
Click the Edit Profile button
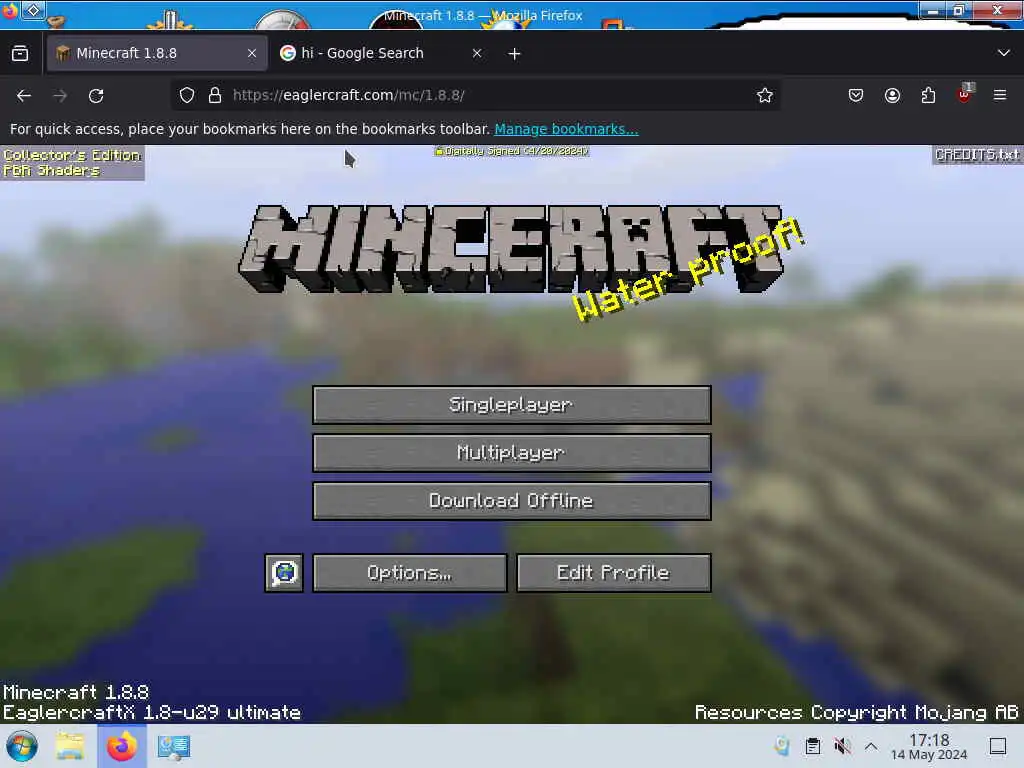(613, 573)
